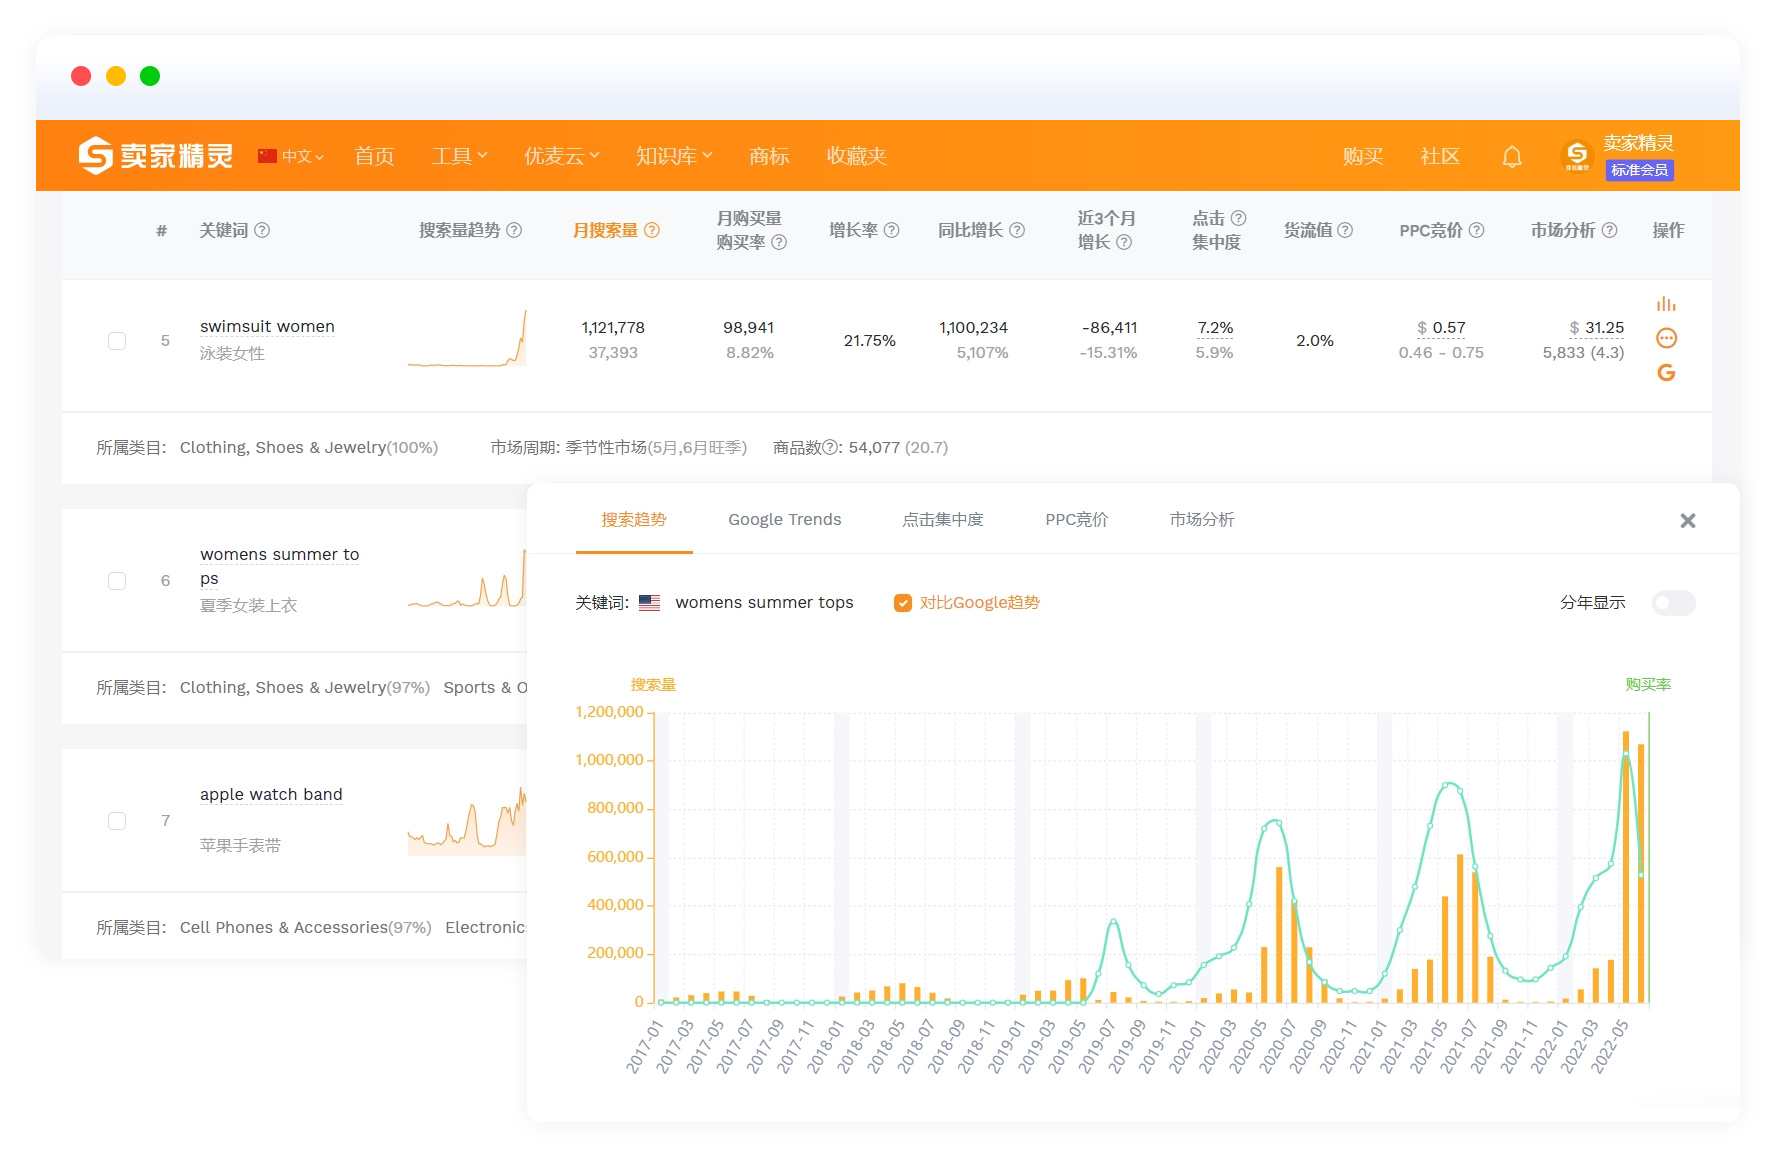Click help icon next to 搜索量趋势 header
This screenshot has width=1776, height=1150.
pos(514,230)
